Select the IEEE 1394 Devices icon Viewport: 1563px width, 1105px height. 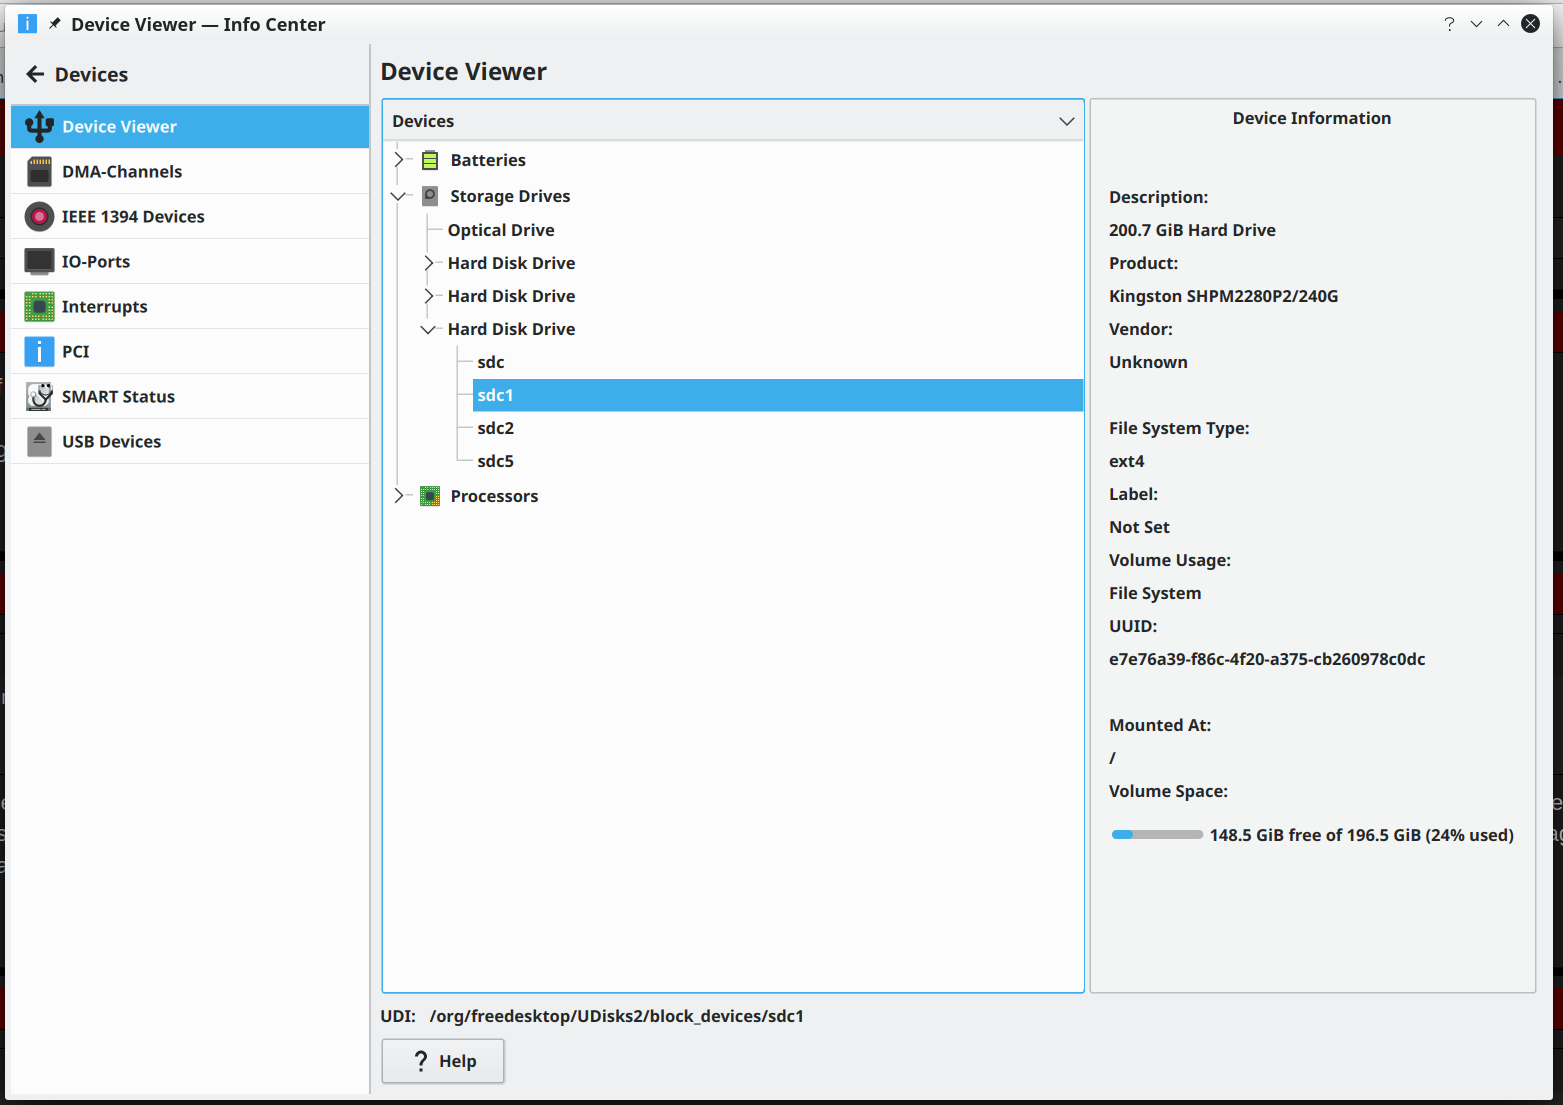click(x=39, y=217)
